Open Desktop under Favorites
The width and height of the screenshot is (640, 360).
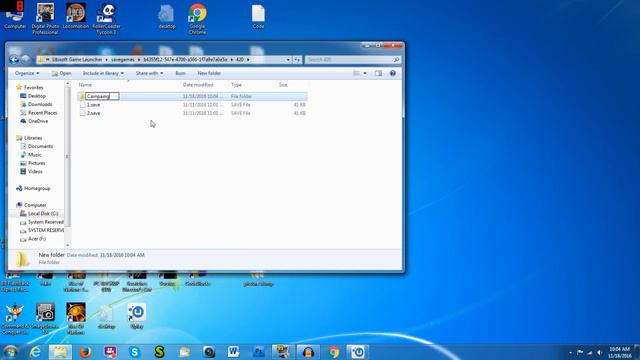pos(36,96)
